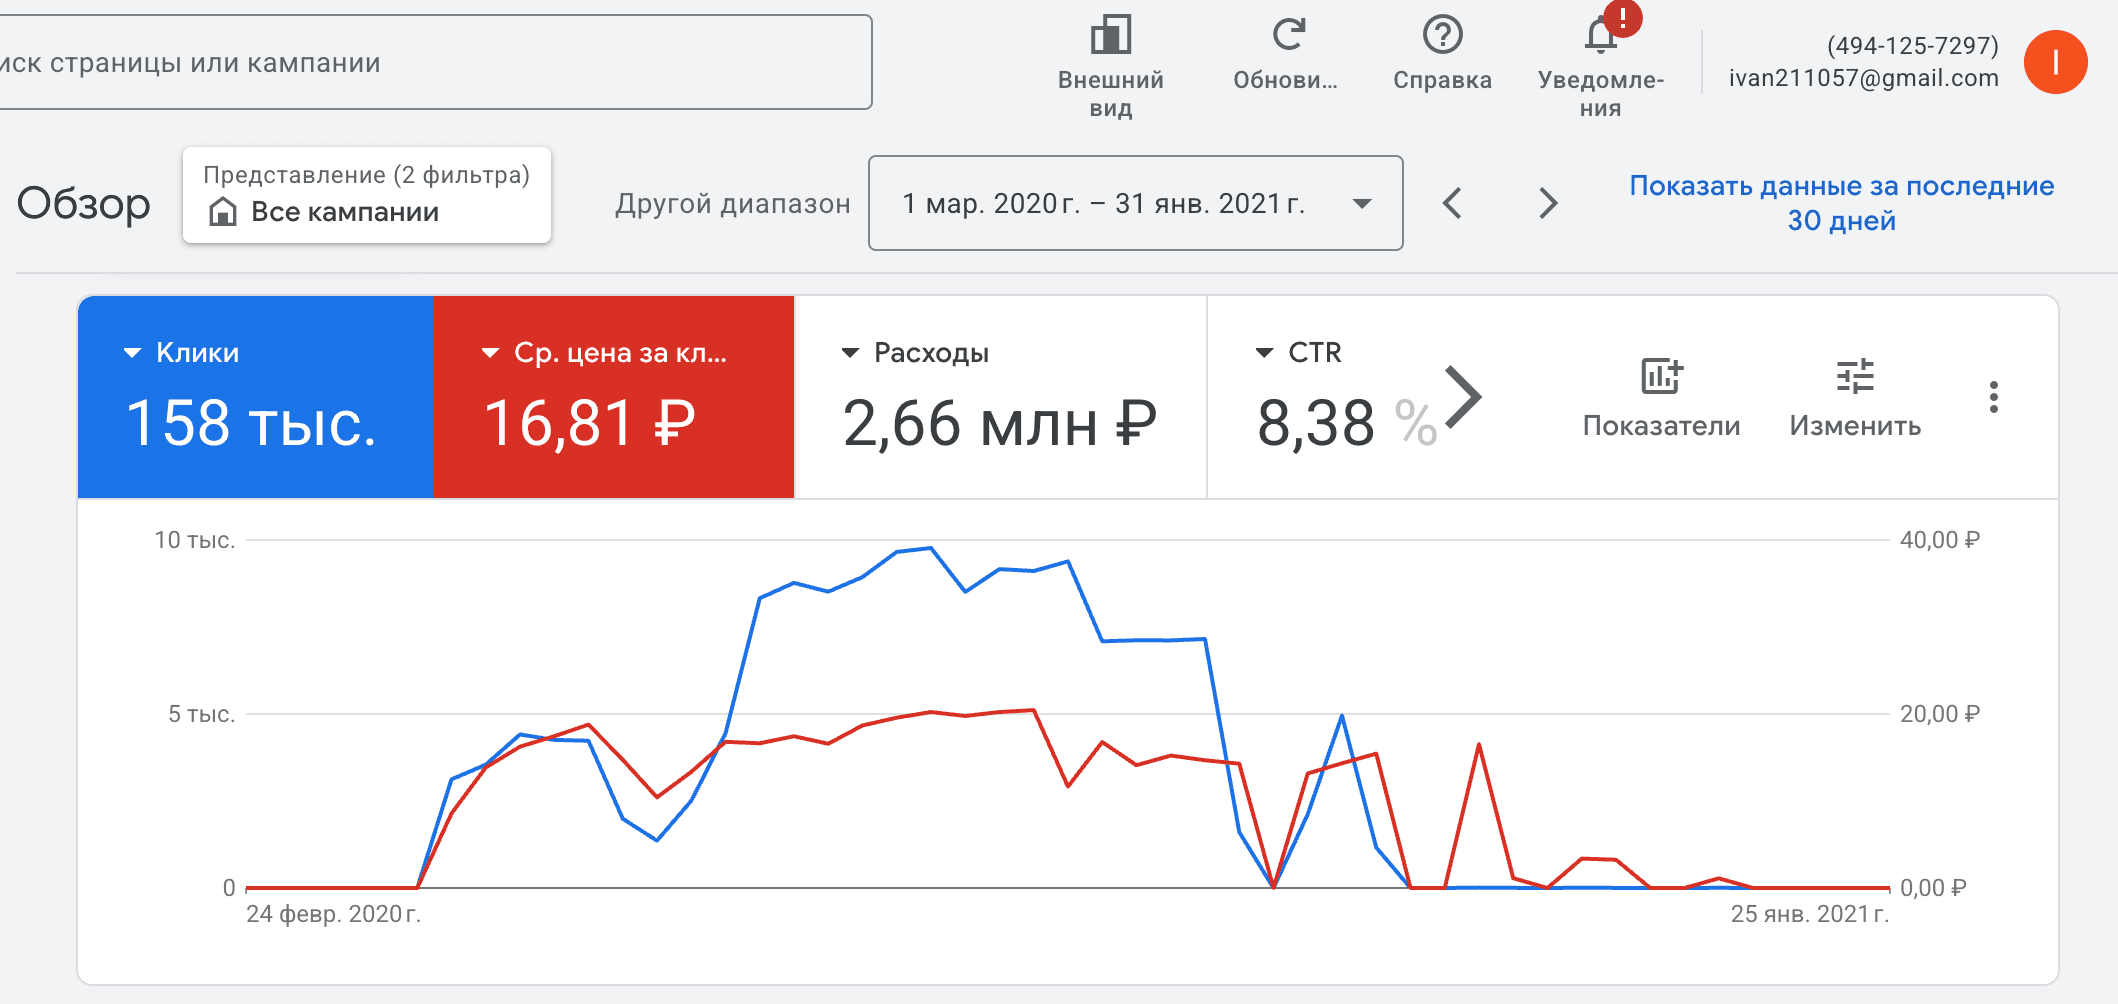This screenshot has height=1004, width=2118.
Task: Select the blue Клики 158 тыс. card
Action: (255, 397)
